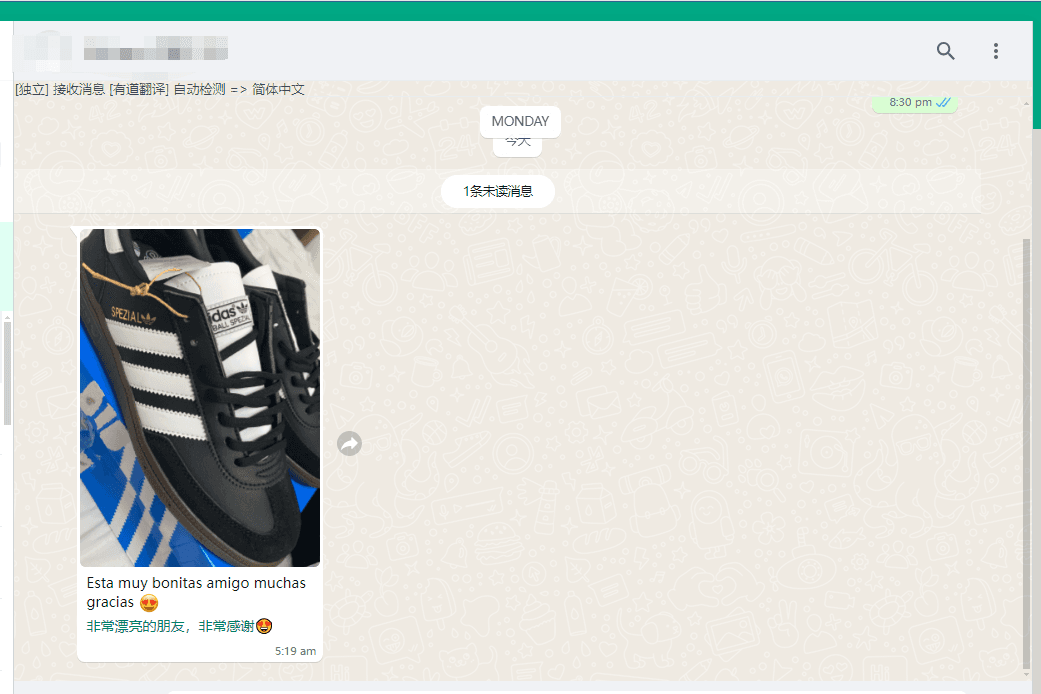This screenshot has height=694, width=1041.
Task: Click the scrollbar down arrow
Action: (1026, 675)
